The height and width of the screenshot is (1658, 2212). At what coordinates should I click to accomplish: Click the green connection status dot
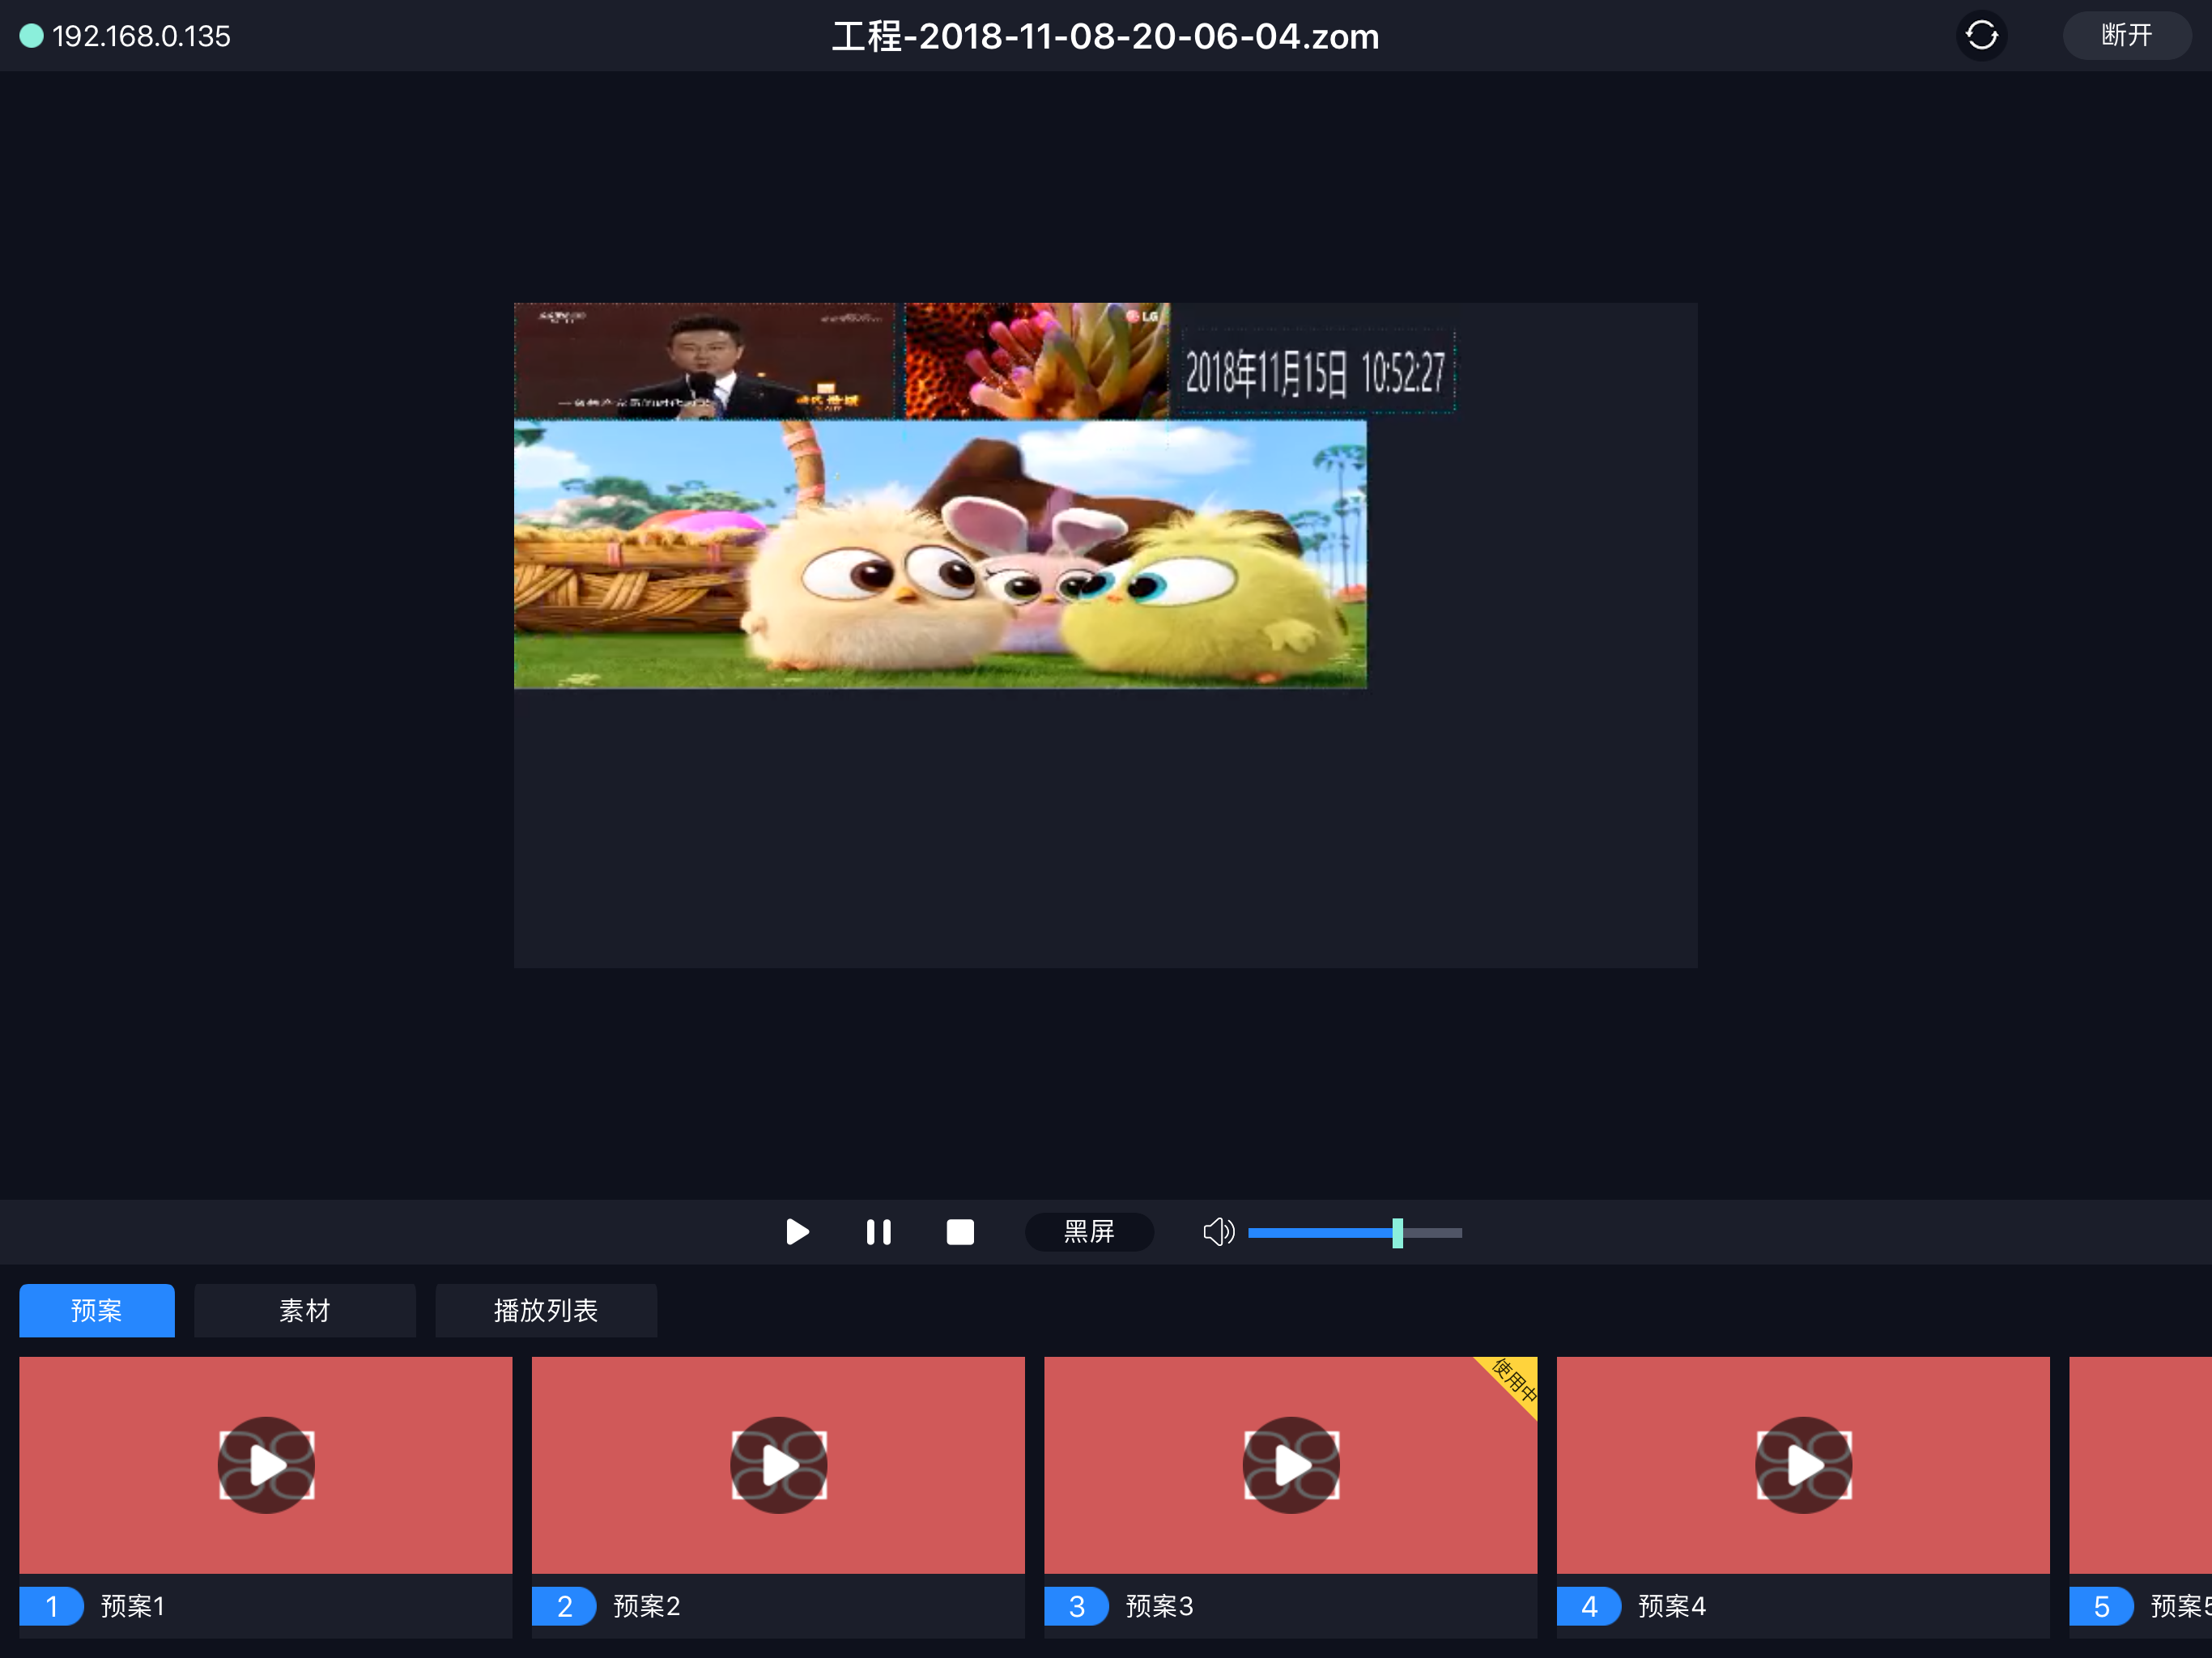pyautogui.click(x=32, y=36)
